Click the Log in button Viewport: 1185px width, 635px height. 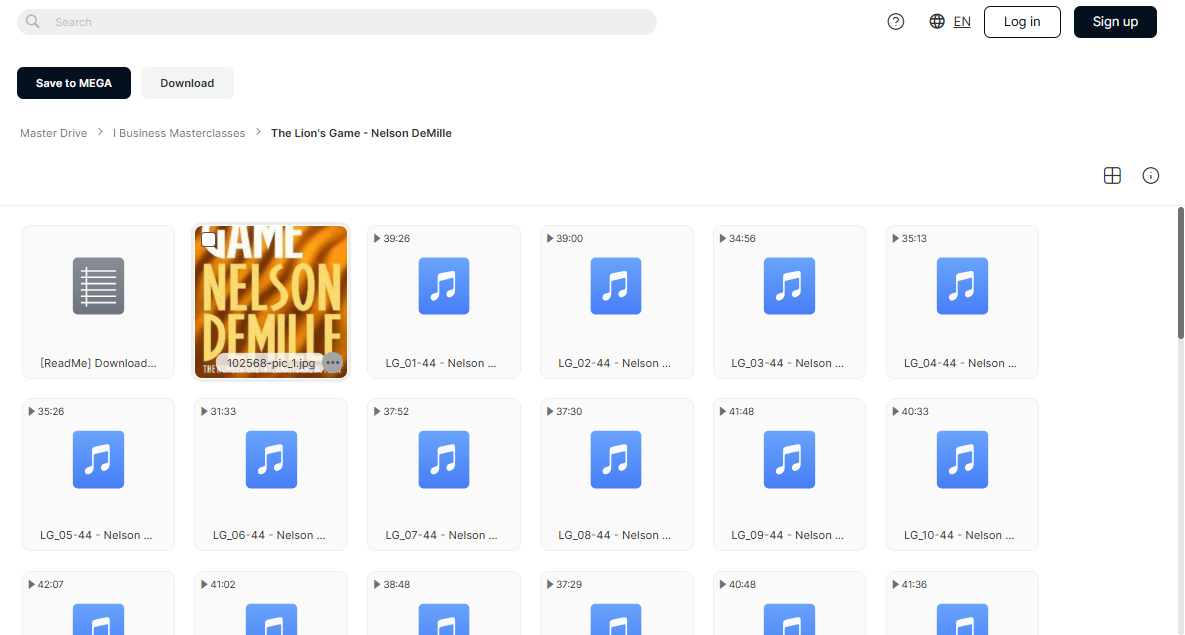(1022, 22)
